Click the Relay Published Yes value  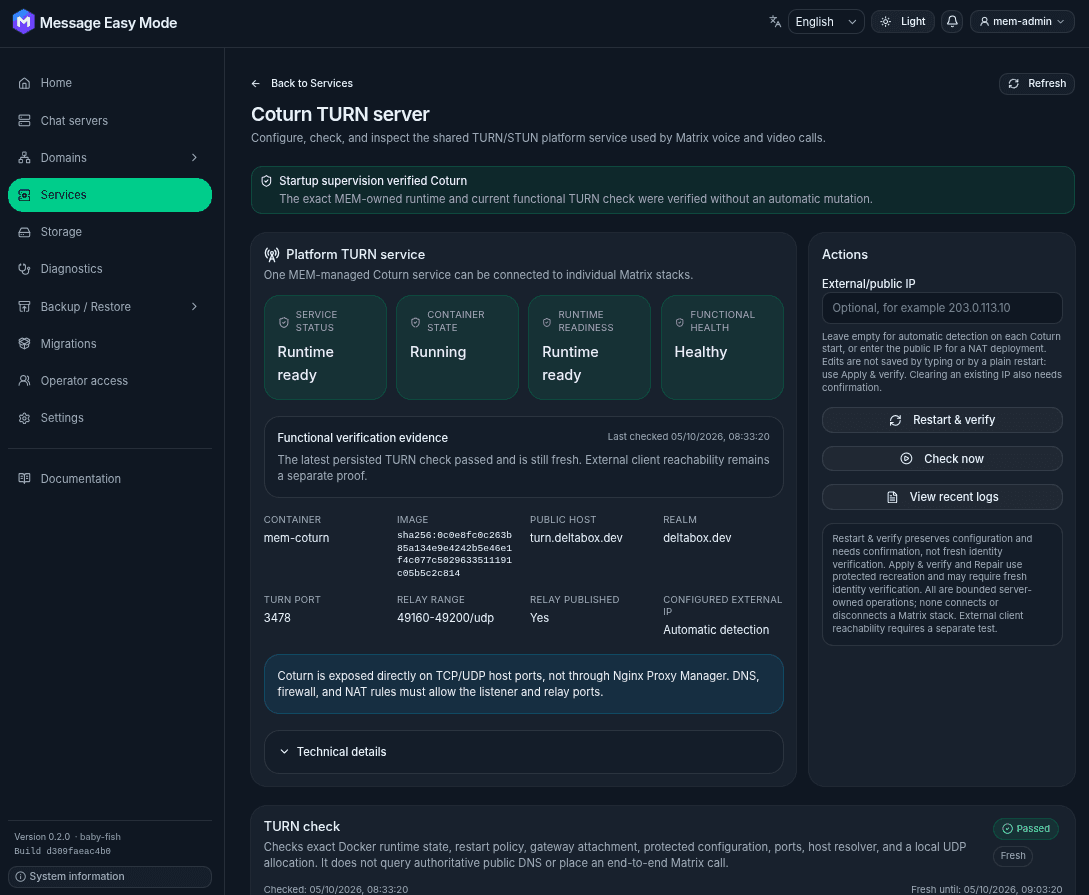pos(539,618)
